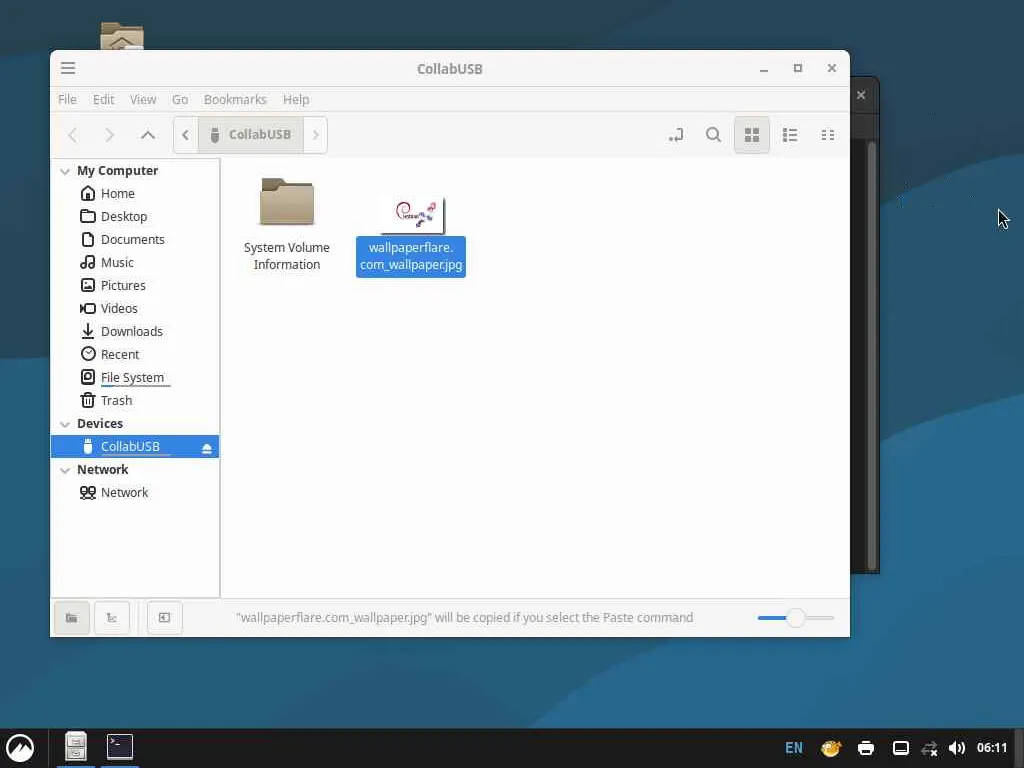Switch to list view
The image size is (1024, 768).
[x=790, y=135]
